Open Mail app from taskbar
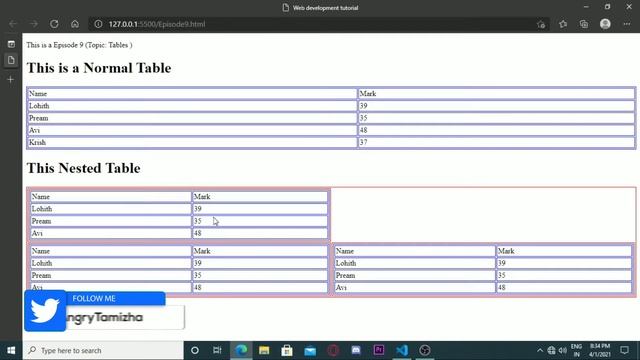Image resolution: width=640 pixels, height=360 pixels. coord(310,350)
